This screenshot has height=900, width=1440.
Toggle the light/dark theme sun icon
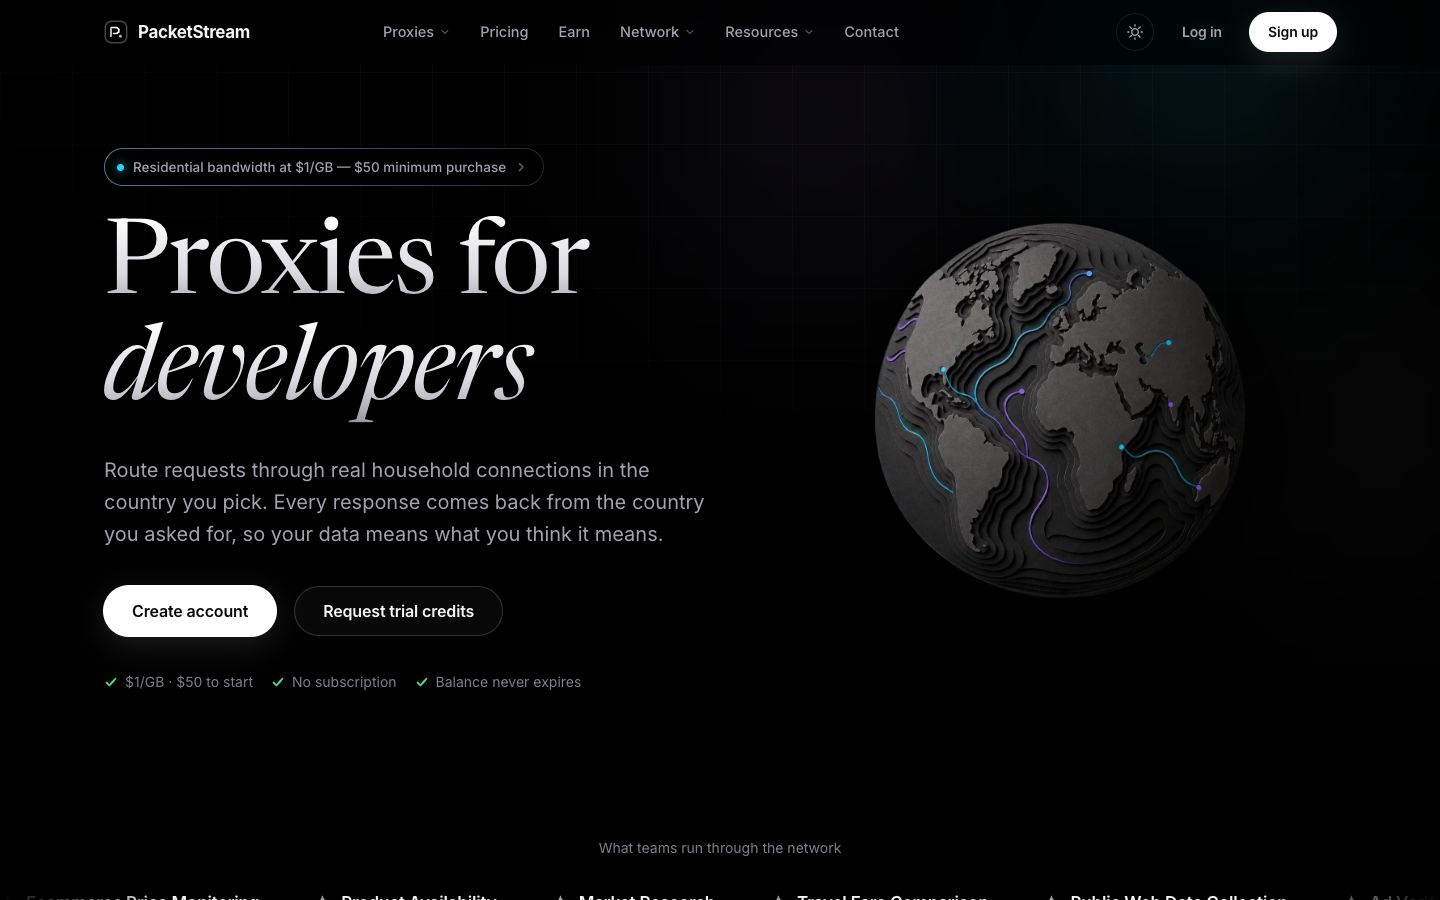pos(1135,32)
